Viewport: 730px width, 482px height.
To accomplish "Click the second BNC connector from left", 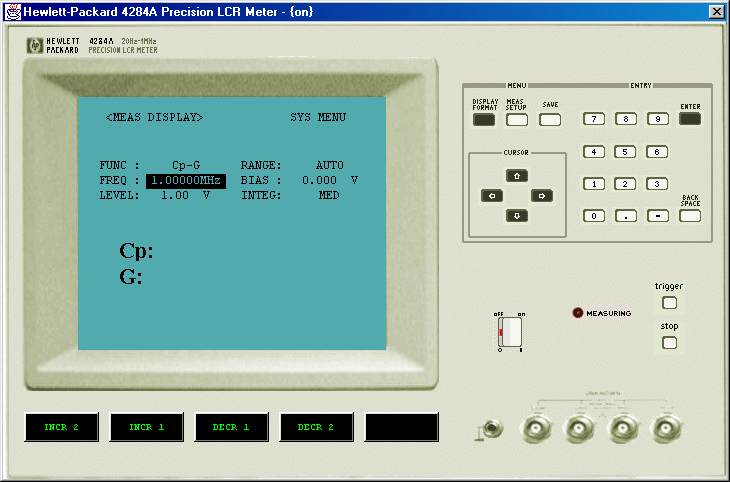I will (x=580, y=428).
